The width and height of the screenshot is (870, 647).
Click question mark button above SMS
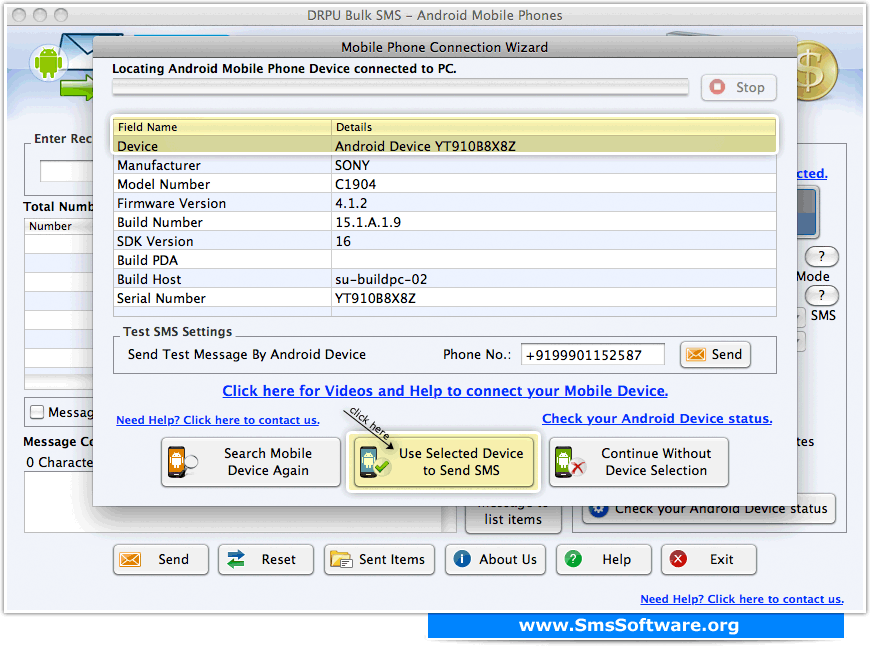[822, 295]
